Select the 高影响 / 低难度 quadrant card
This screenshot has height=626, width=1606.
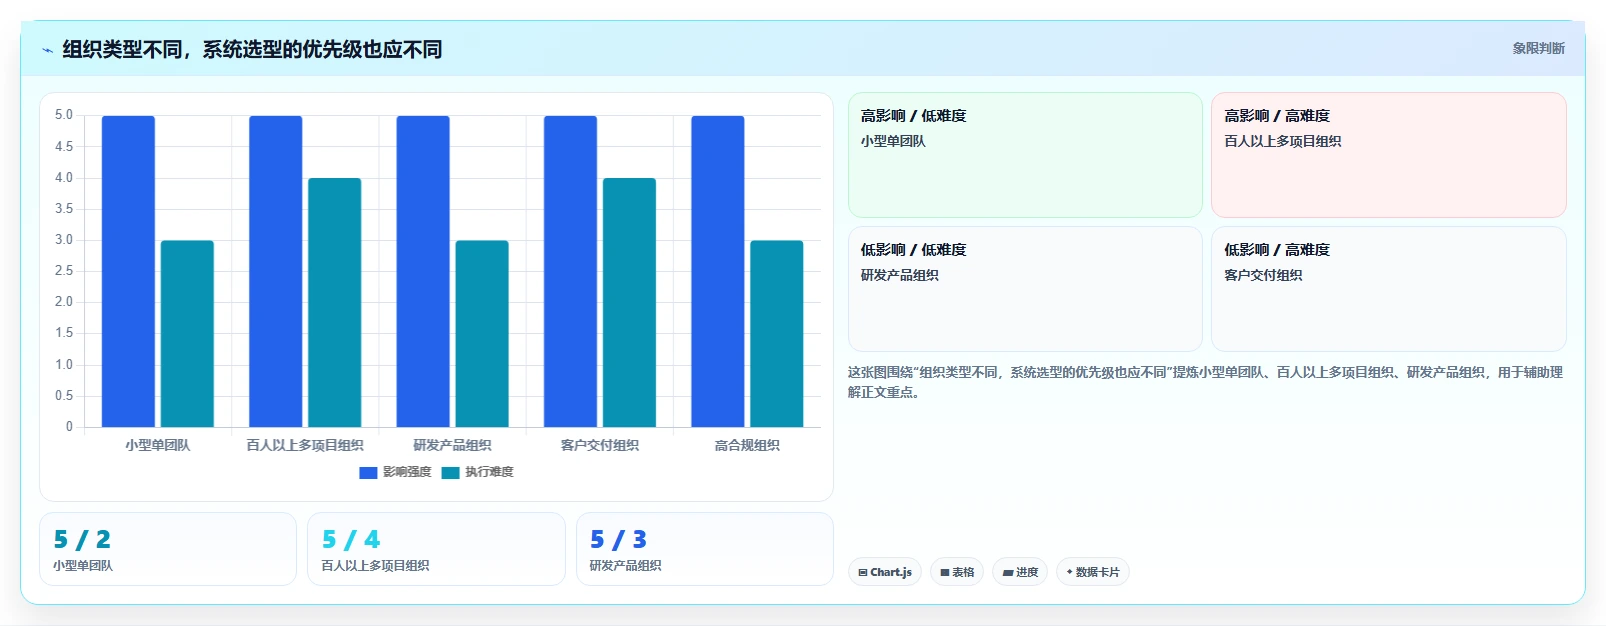(x=1025, y=155)
